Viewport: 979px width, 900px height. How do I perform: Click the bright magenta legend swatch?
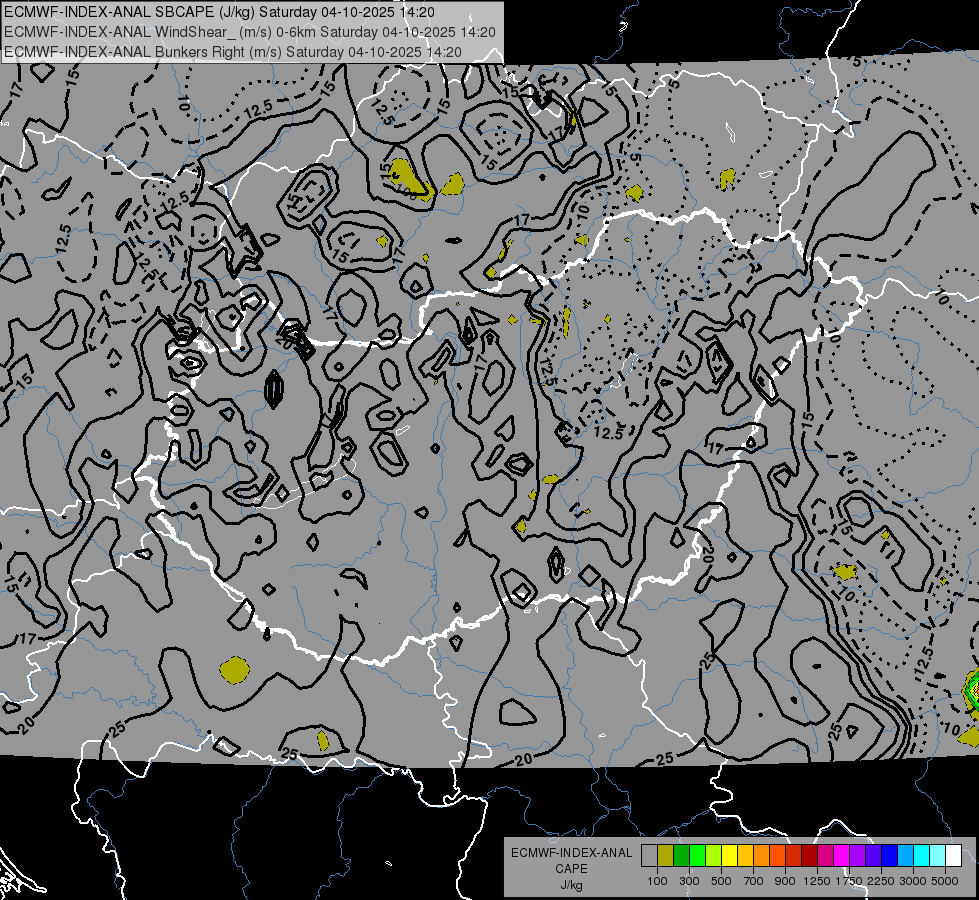(842, 855)
